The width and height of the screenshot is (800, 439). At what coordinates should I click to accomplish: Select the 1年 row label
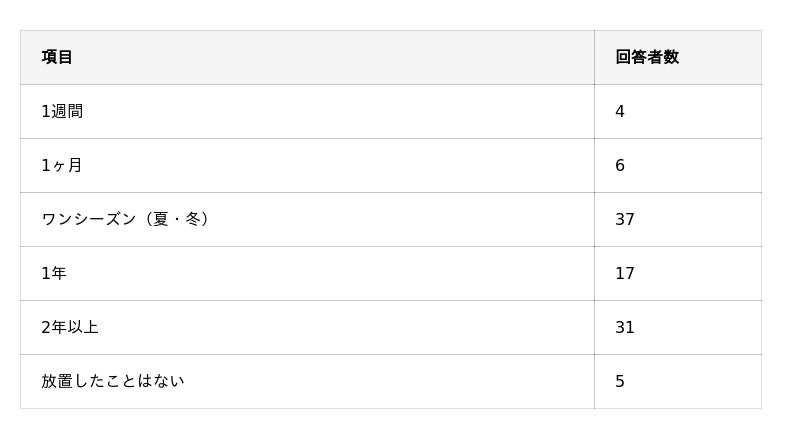54,273
